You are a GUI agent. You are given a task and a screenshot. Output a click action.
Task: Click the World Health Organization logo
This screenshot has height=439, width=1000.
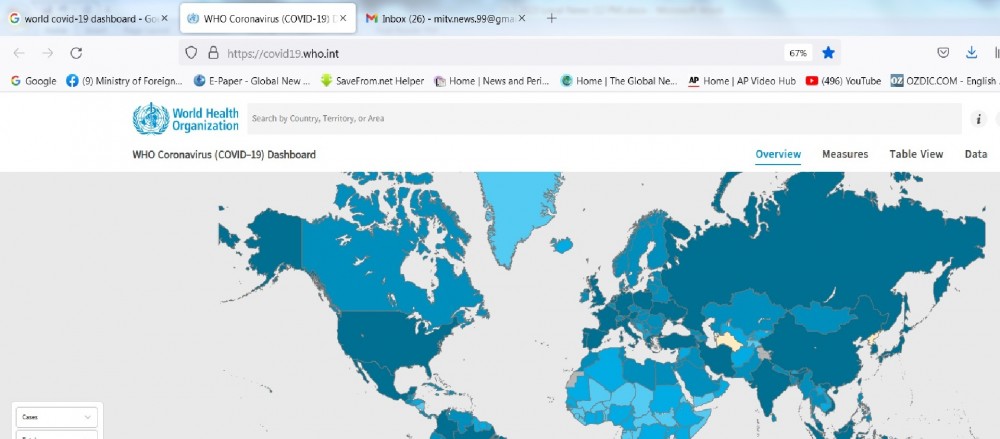click(x=186, y=118)
